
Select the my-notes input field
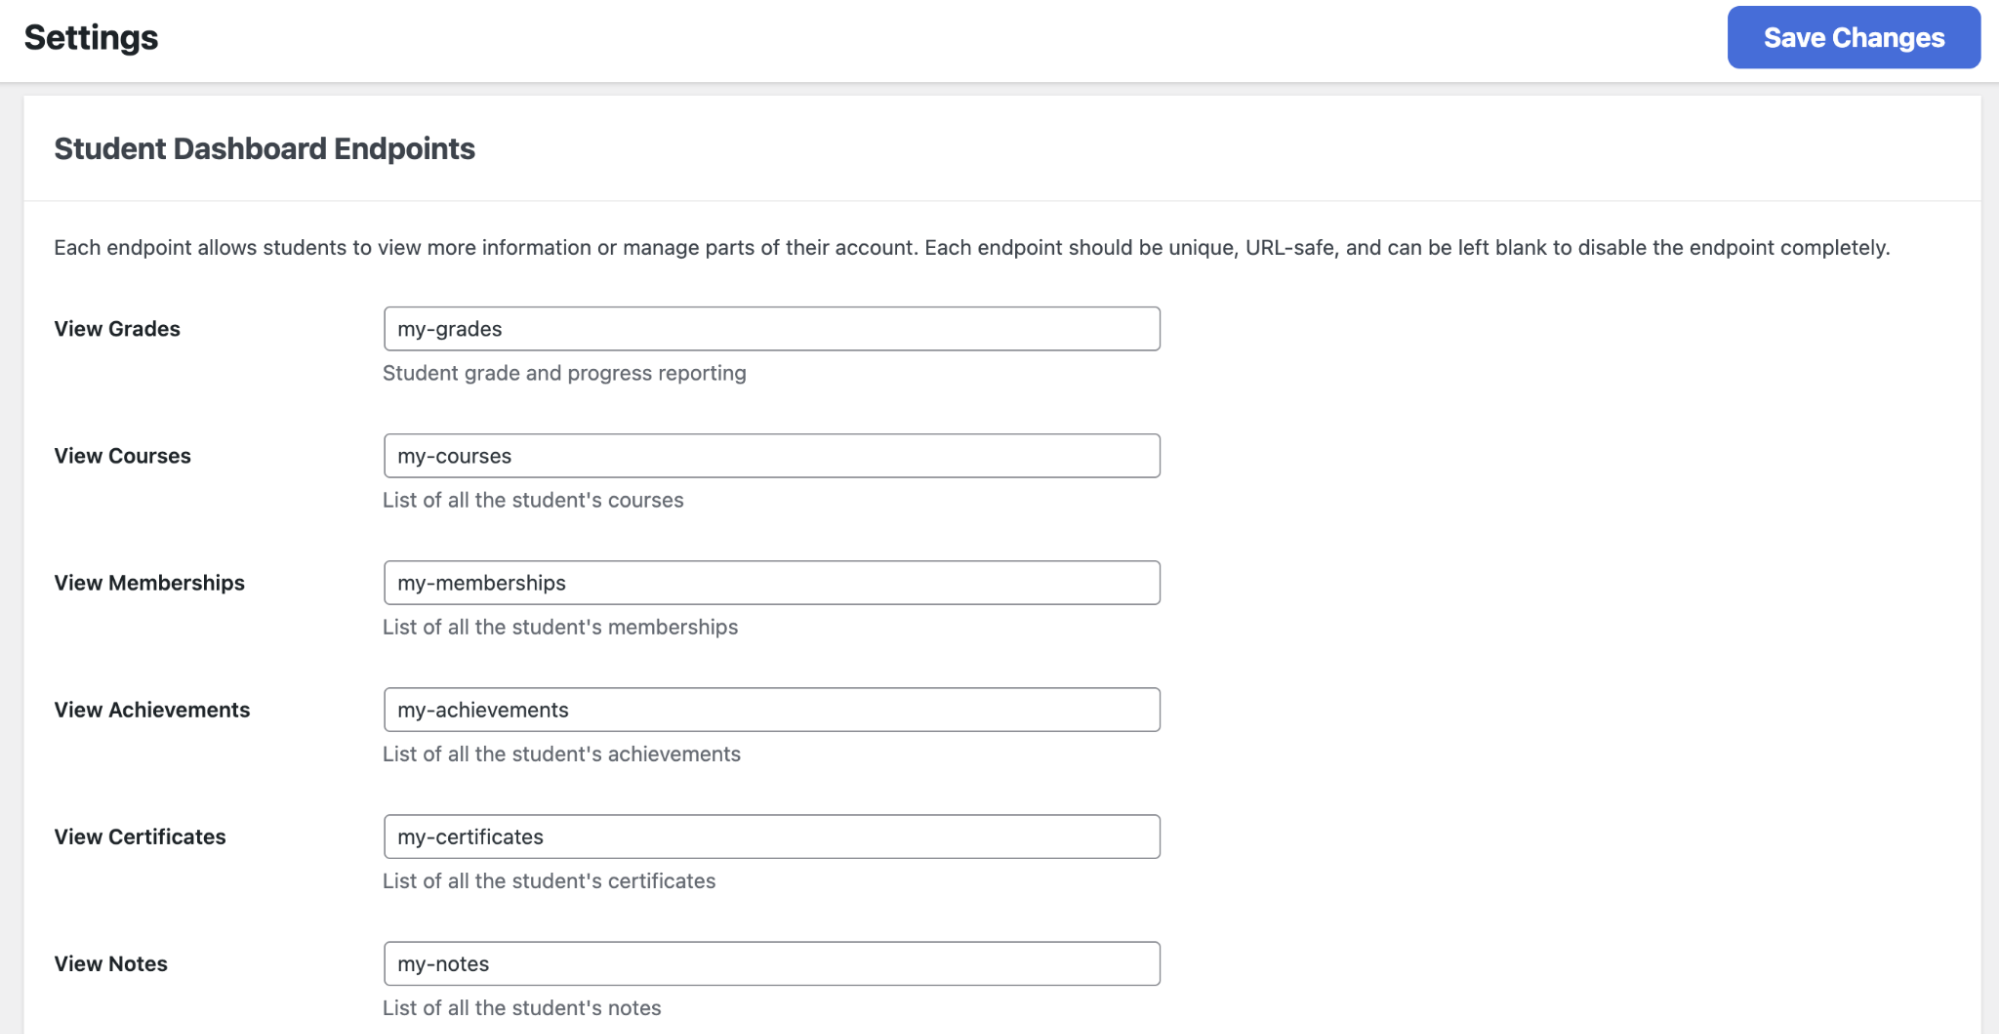click(770, 963)
